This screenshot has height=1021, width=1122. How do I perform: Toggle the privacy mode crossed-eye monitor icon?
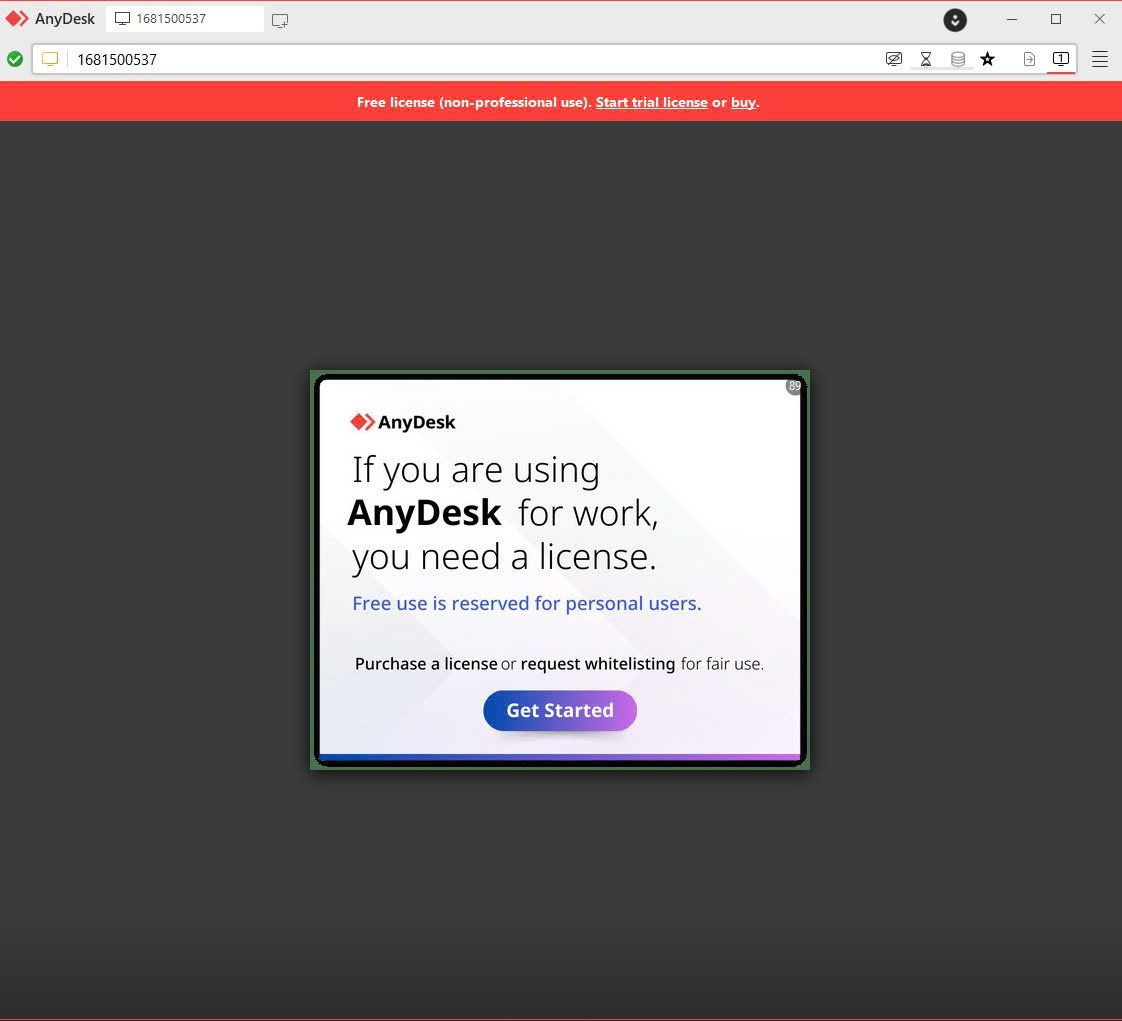click(894, 59)
